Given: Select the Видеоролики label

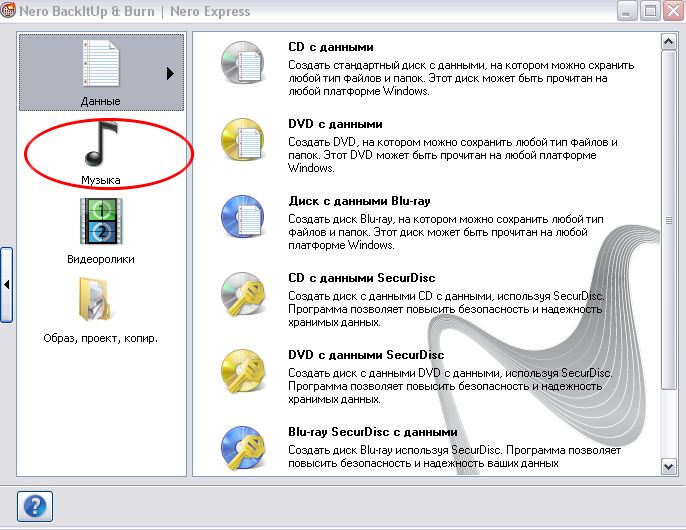Looking at the screenshot, I should coord(101,259).
